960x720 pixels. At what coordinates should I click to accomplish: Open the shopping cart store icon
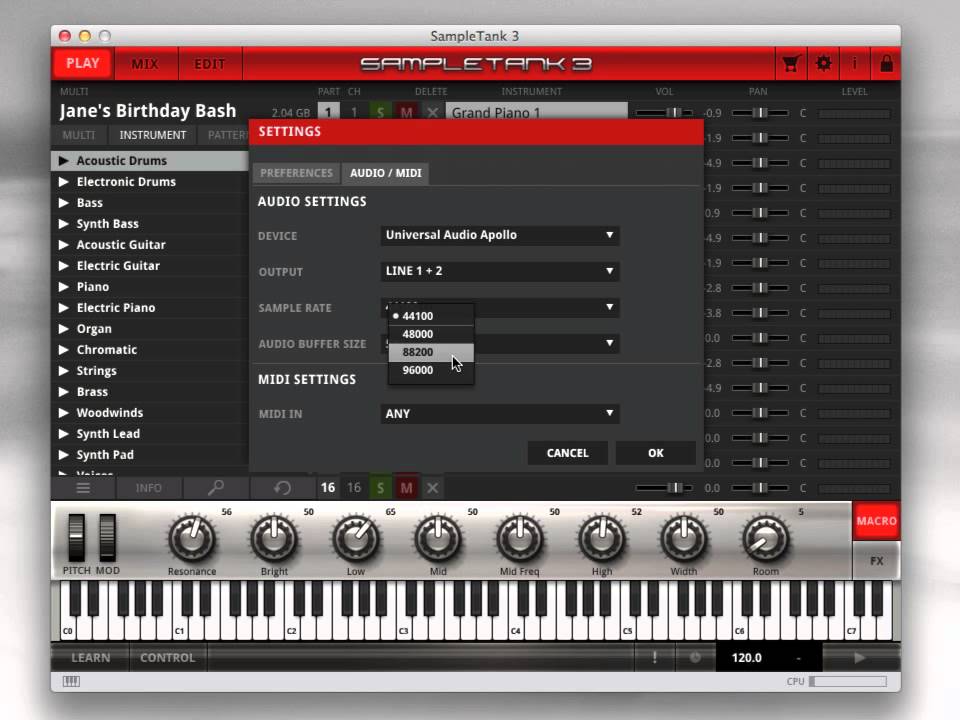click(x=790, y=64)
